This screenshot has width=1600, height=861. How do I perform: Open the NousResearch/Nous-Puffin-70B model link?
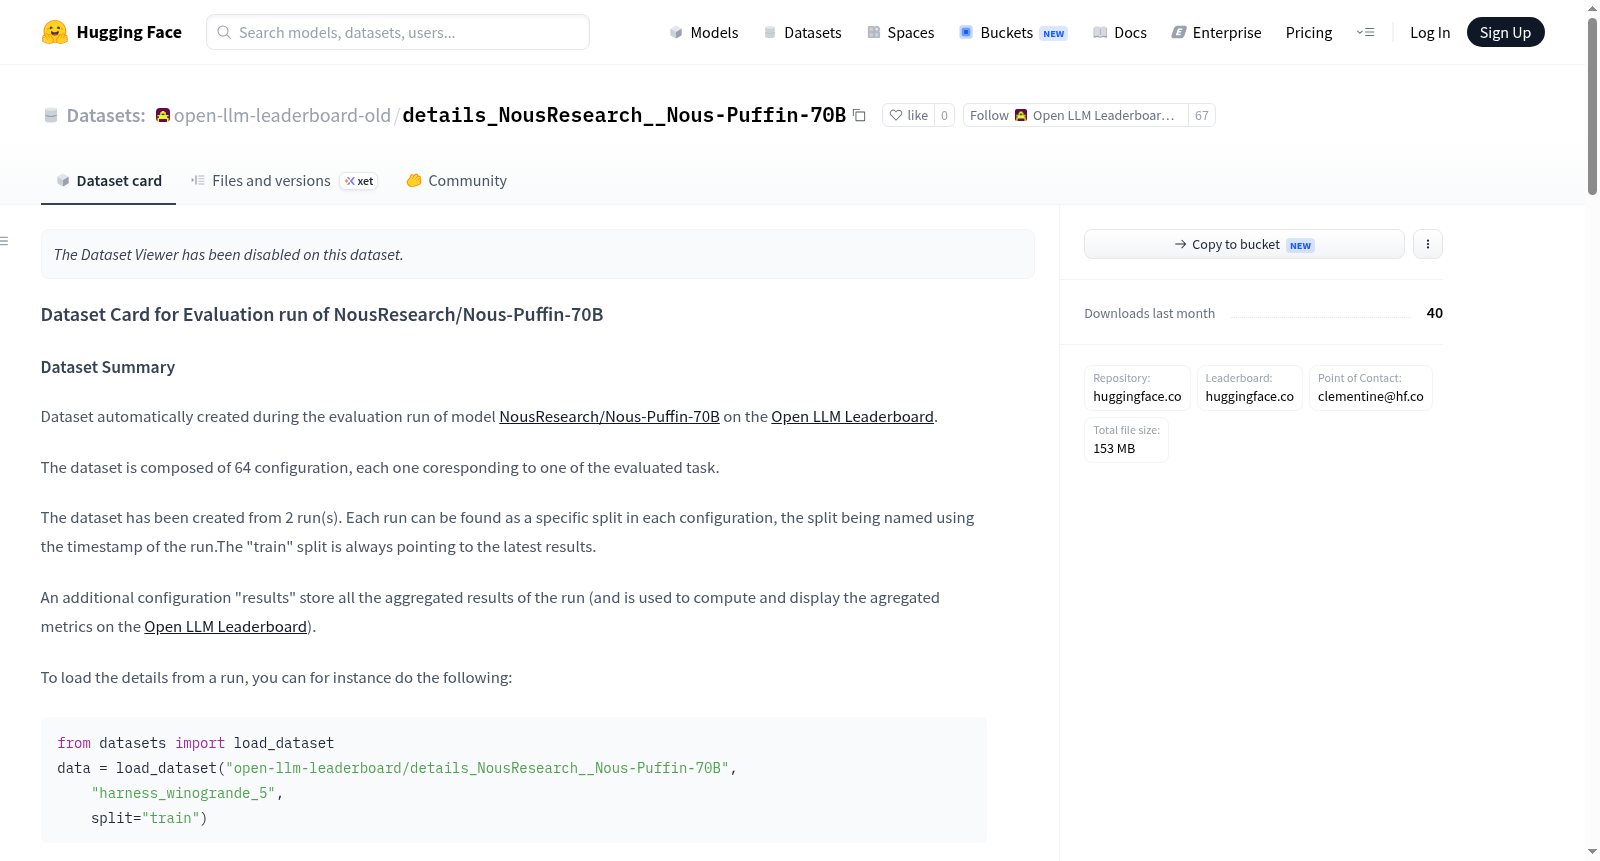609,416
